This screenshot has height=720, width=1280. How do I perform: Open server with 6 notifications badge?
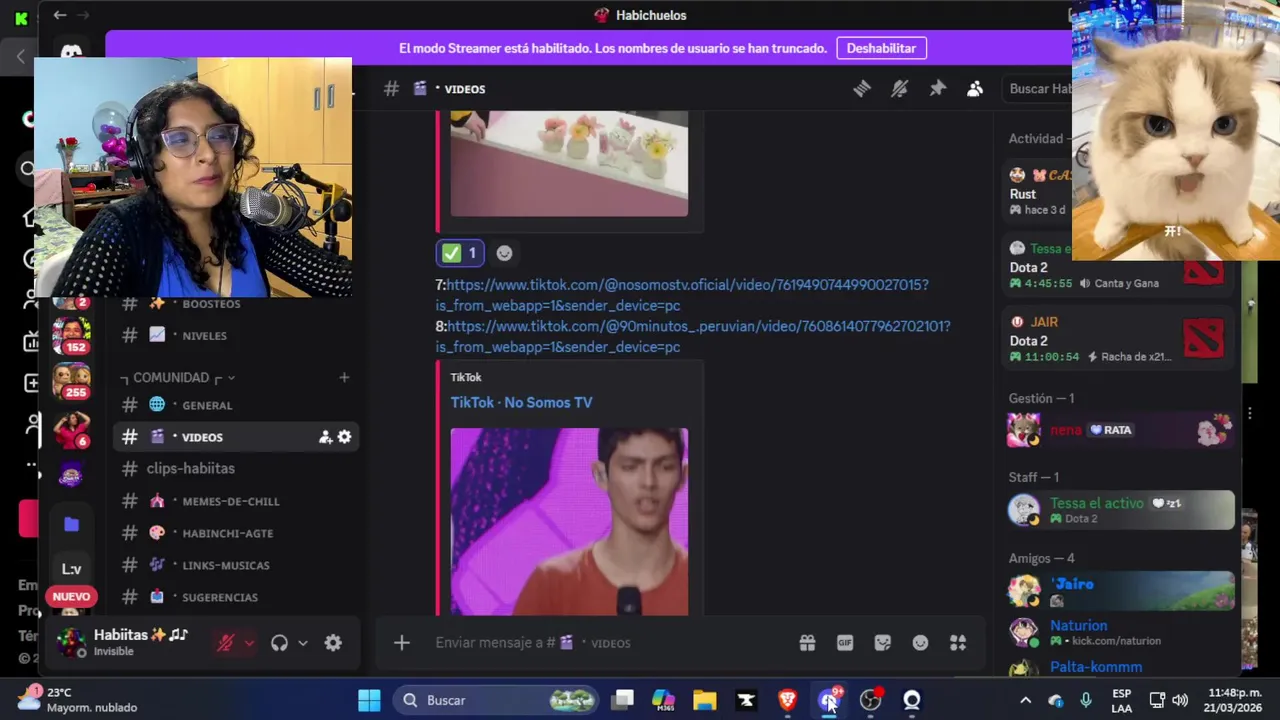72,430
